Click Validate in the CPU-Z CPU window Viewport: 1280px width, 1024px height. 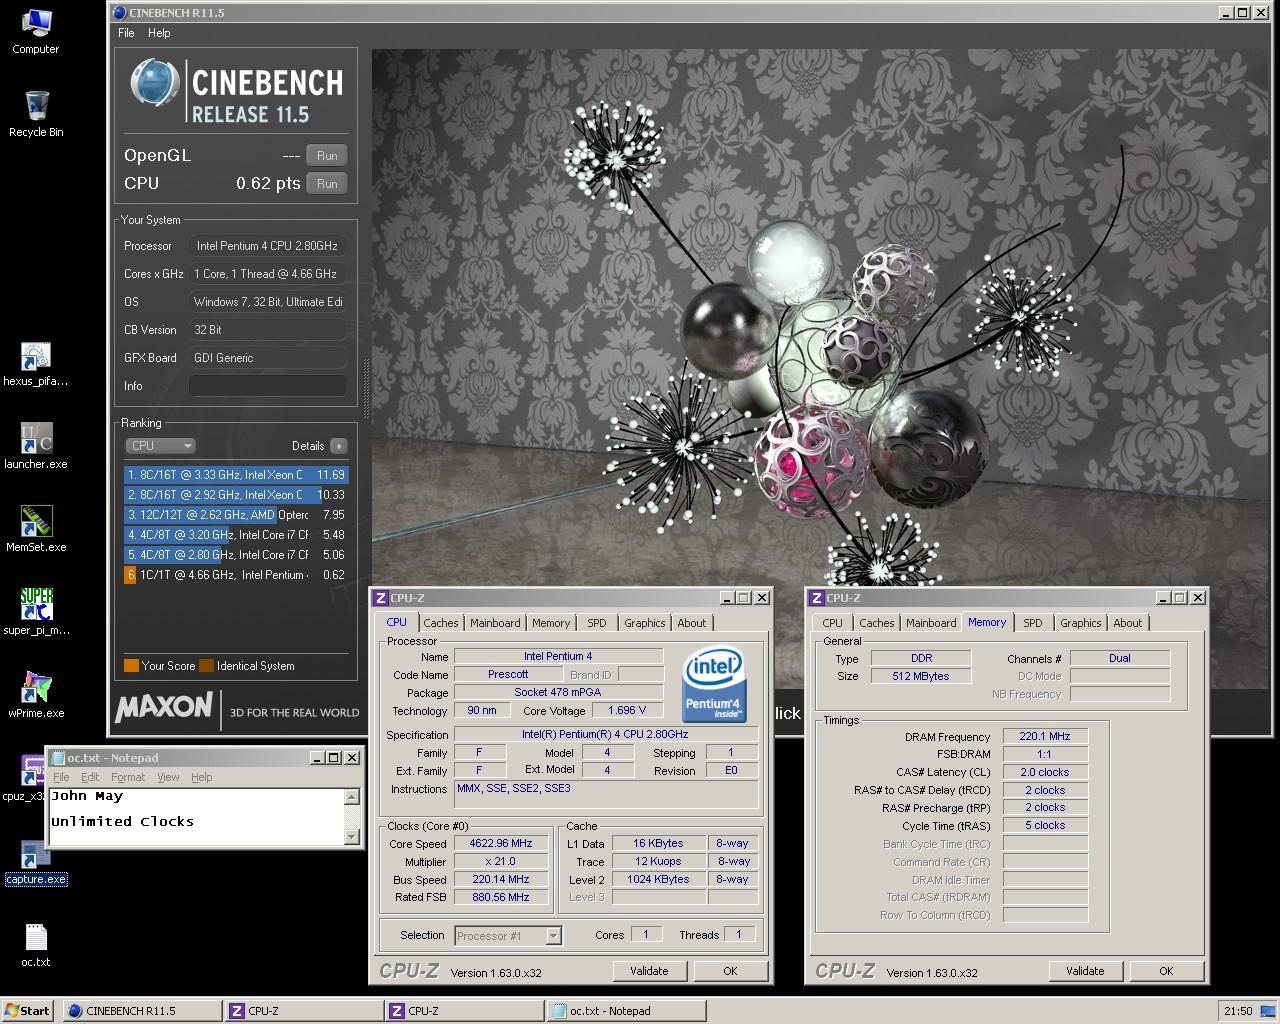(x=649, y=971)
